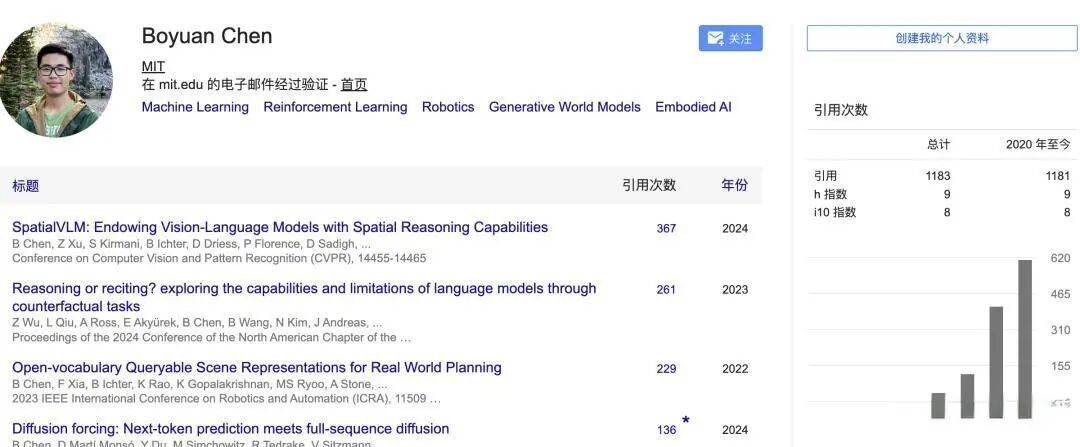The image size is (1080, 447).
Task: Sort publications by 标题 column header
Action: (x=26, y=186)
